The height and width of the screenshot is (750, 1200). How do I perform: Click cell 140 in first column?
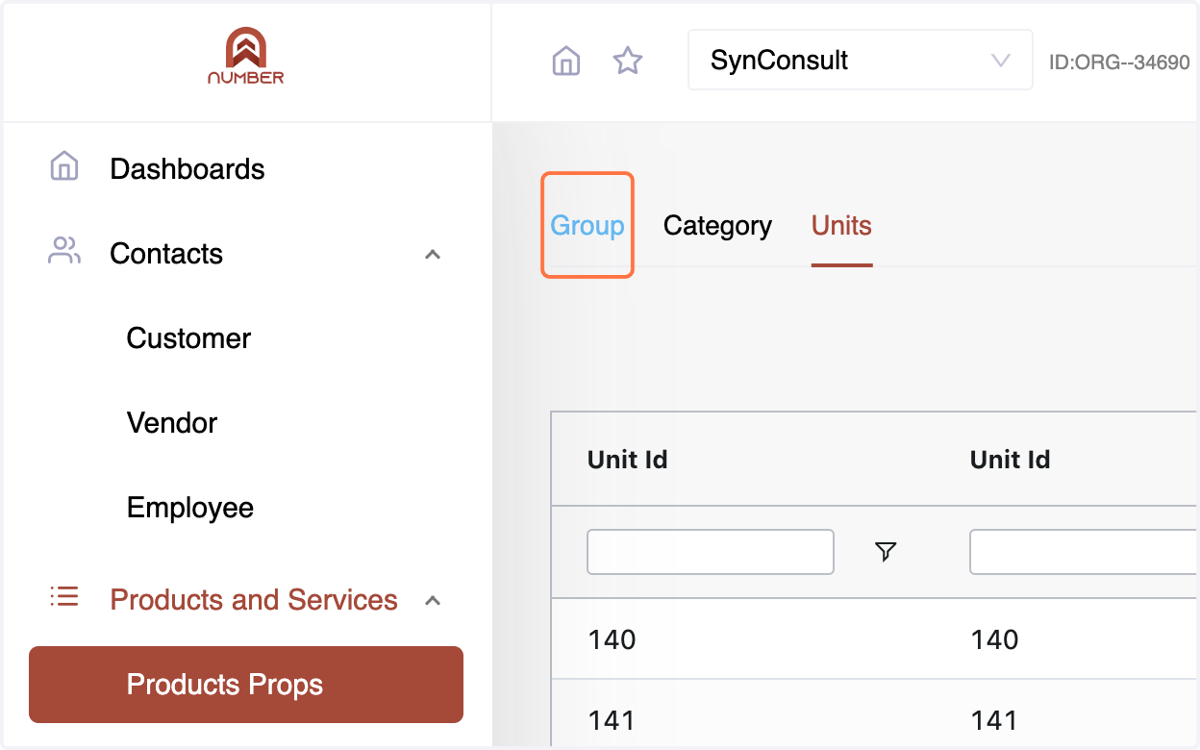coord(612,640)
